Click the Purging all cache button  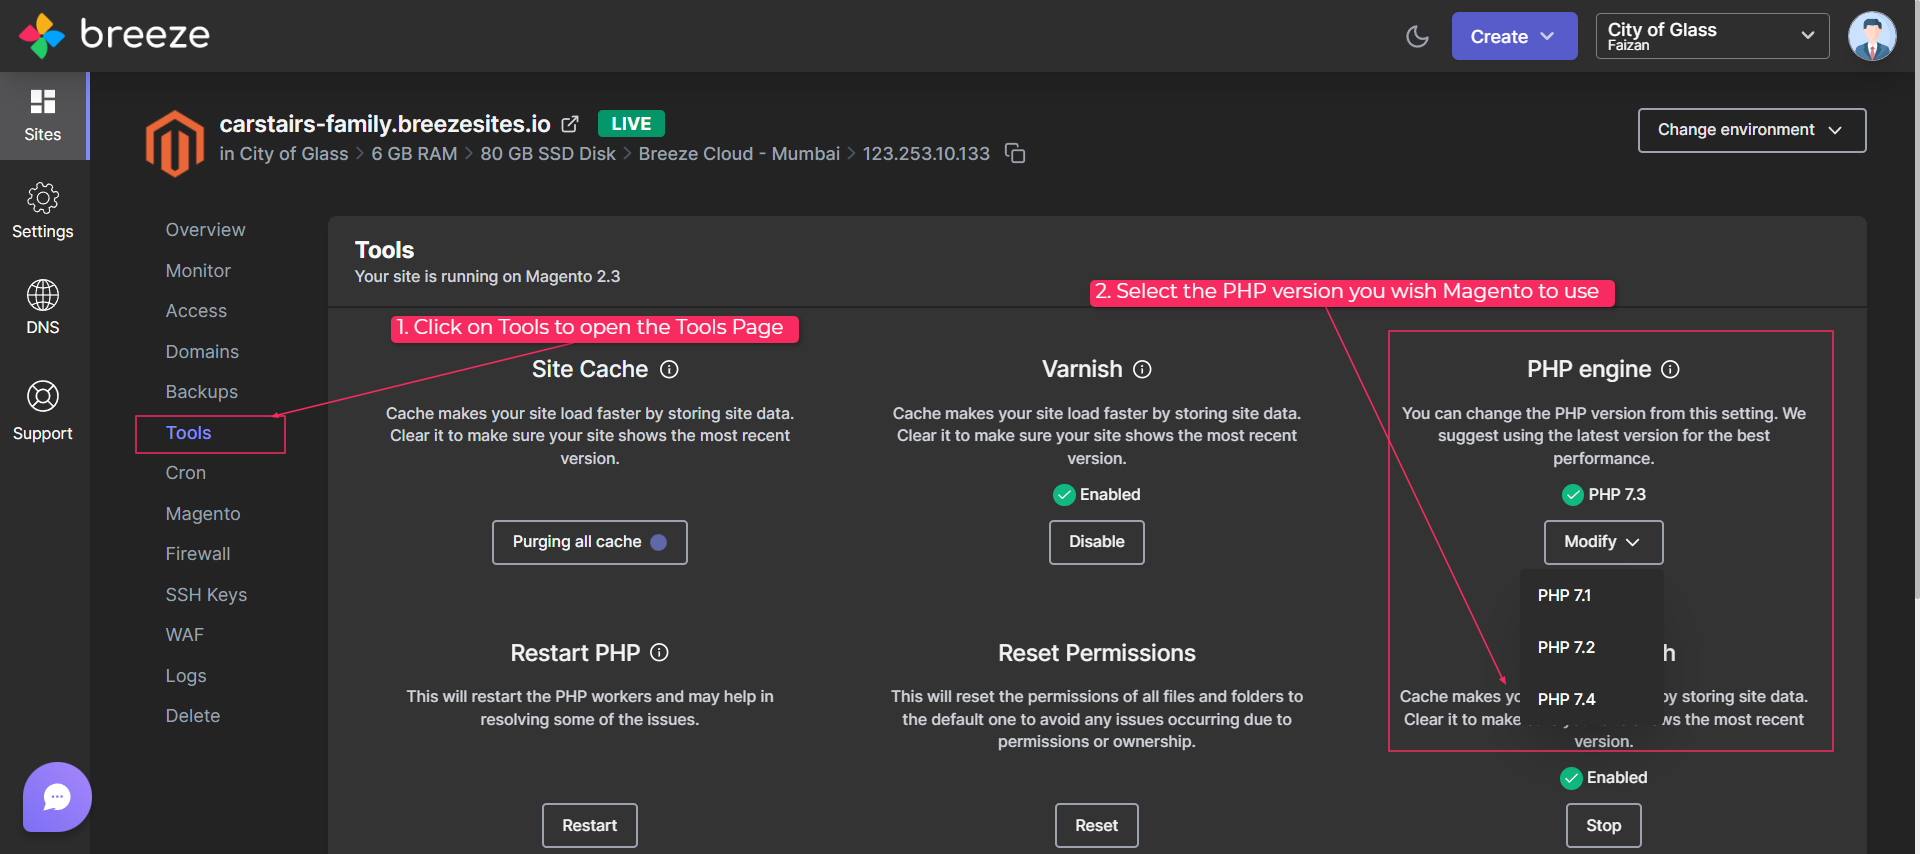590,542
